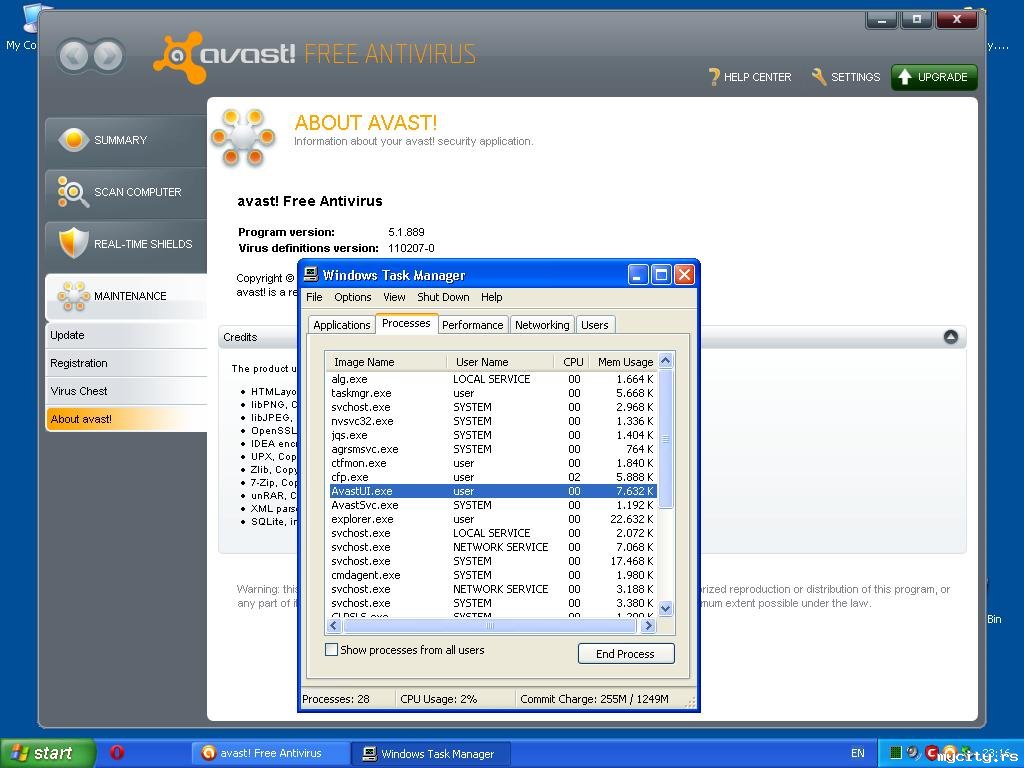Sort processes by Image Name column

tap(387, 362)
